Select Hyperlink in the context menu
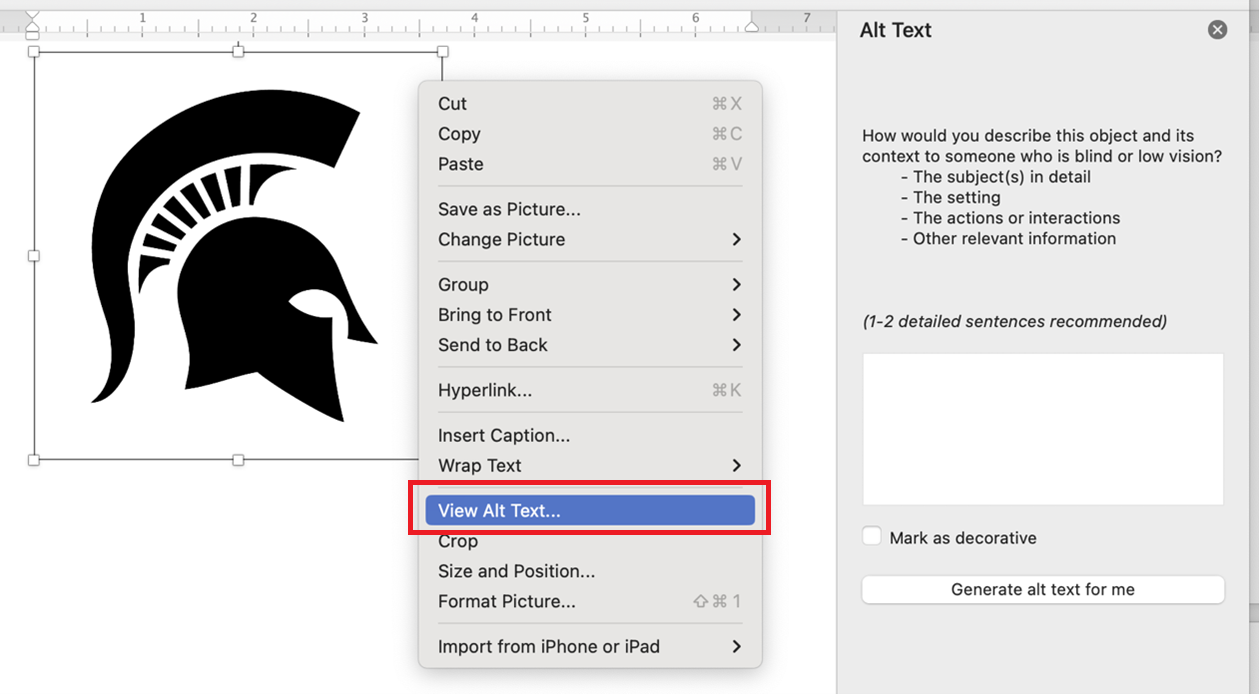 point(485,390)
